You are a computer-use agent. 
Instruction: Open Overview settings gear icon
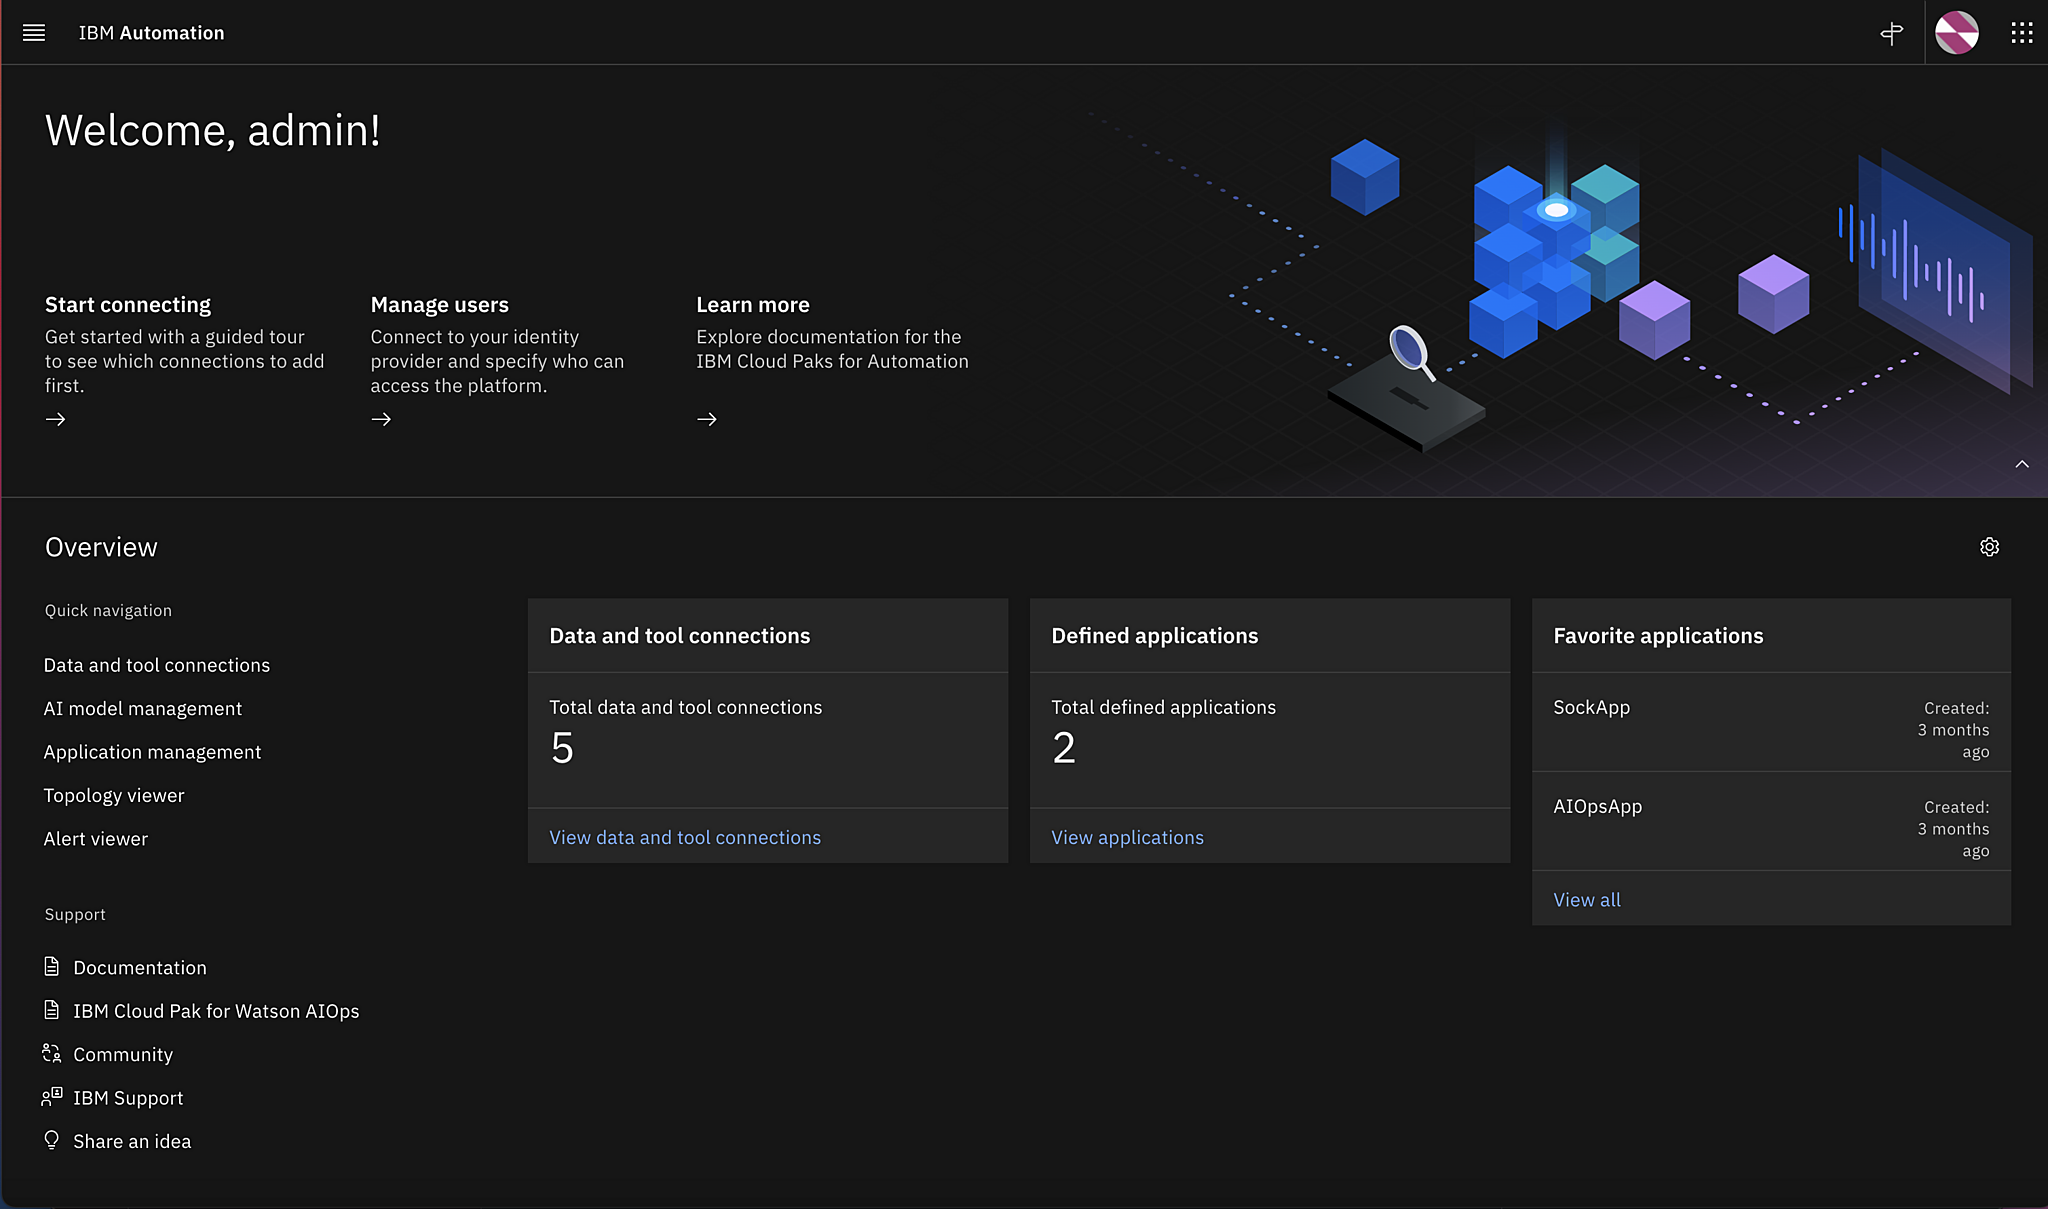click(x=1989, y=547)
